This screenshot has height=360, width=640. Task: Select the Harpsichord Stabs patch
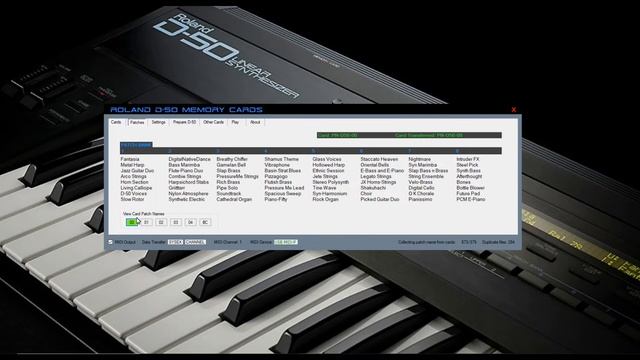coord(189,182)
